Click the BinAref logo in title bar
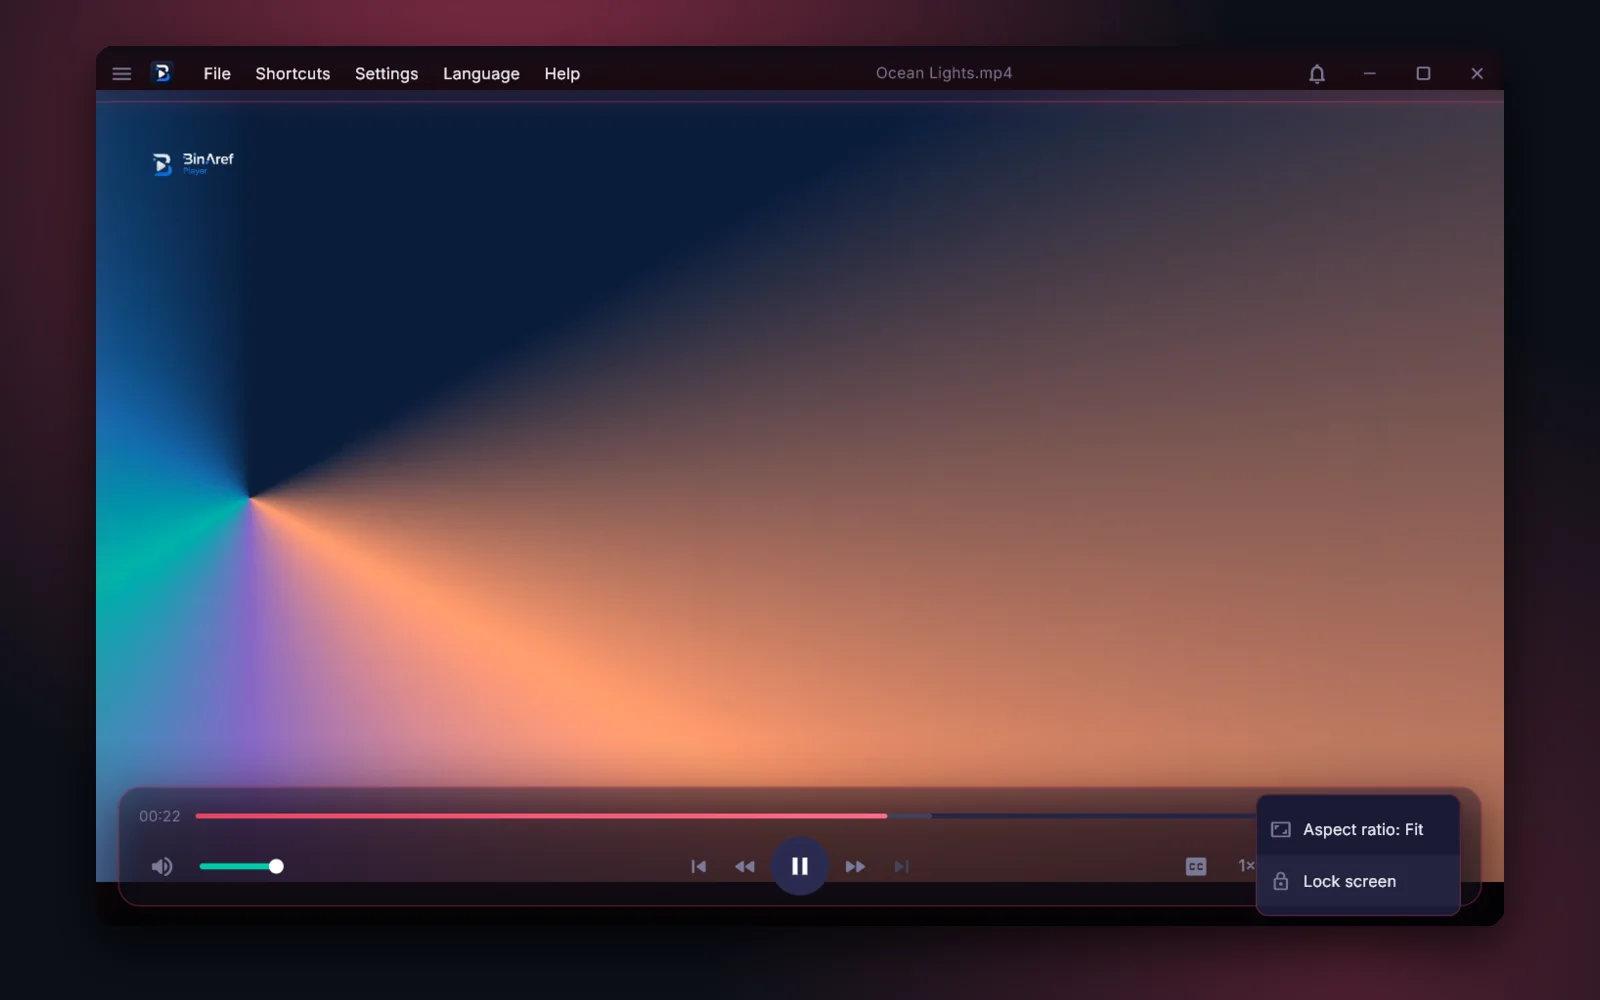 tap(162, 73)
